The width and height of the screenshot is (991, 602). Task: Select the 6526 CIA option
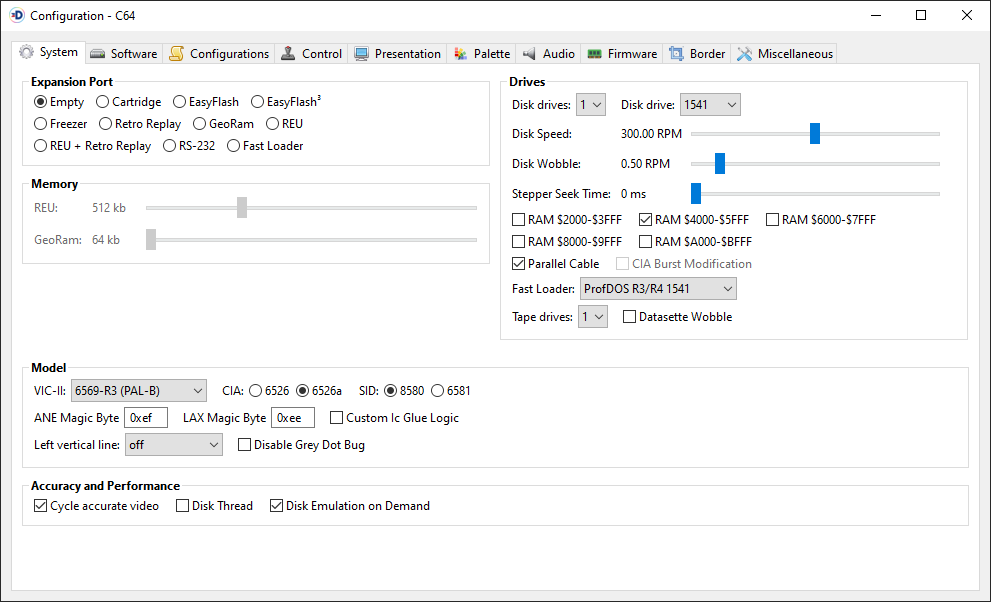pos(255,390)
